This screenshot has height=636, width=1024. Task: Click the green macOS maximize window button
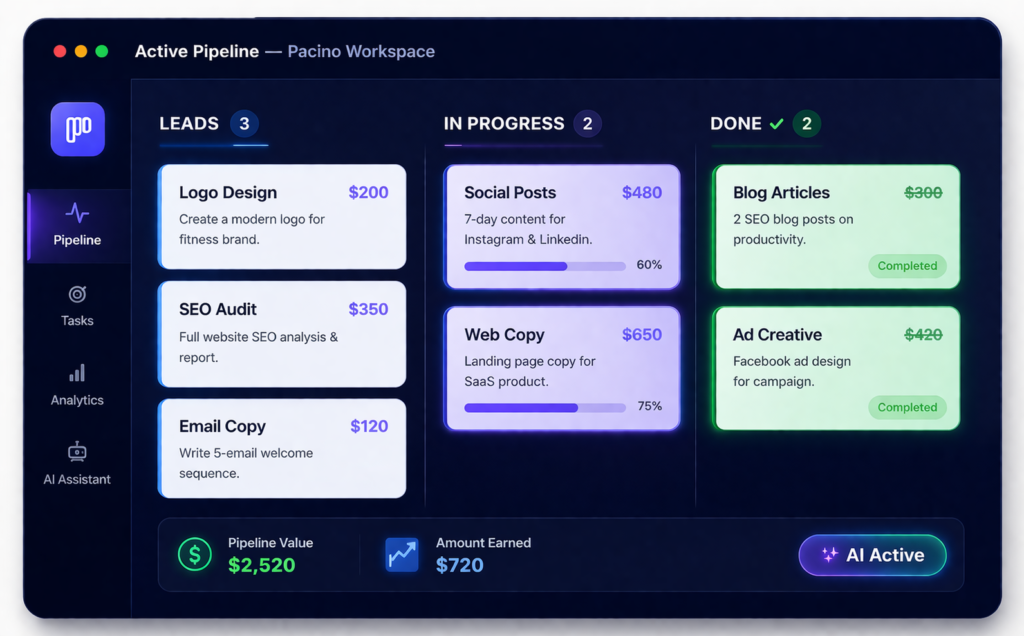click(x=101, y=51)
